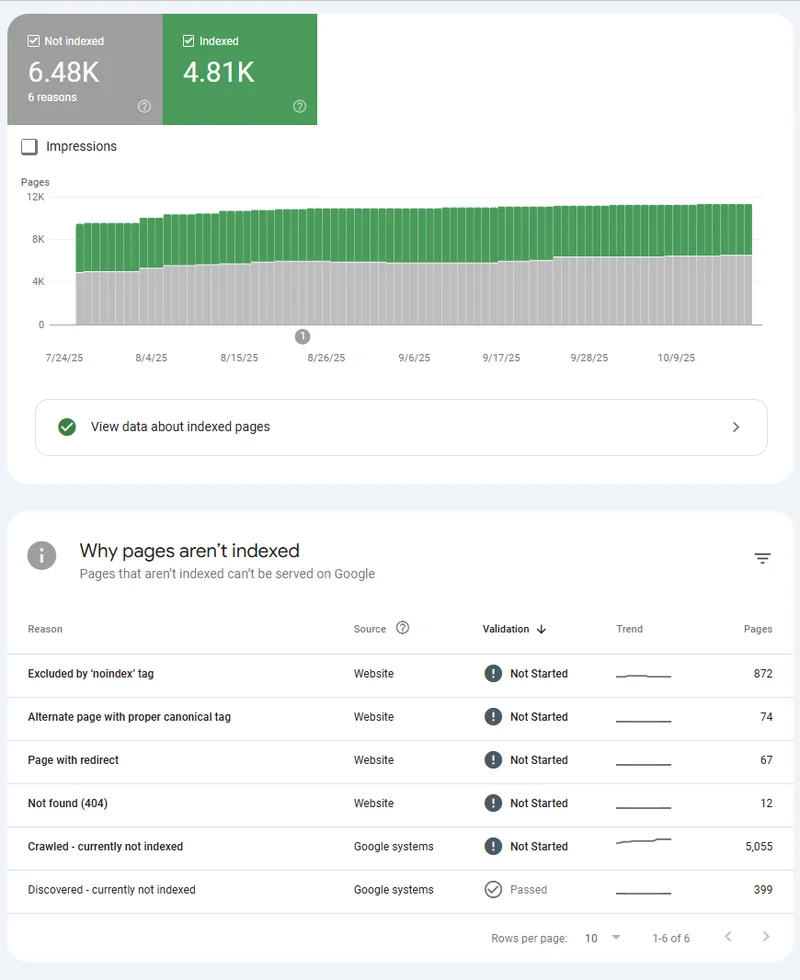Click Google systems source in Crawled row
Viewport: 800px width, 980px height.
point(394,846)
